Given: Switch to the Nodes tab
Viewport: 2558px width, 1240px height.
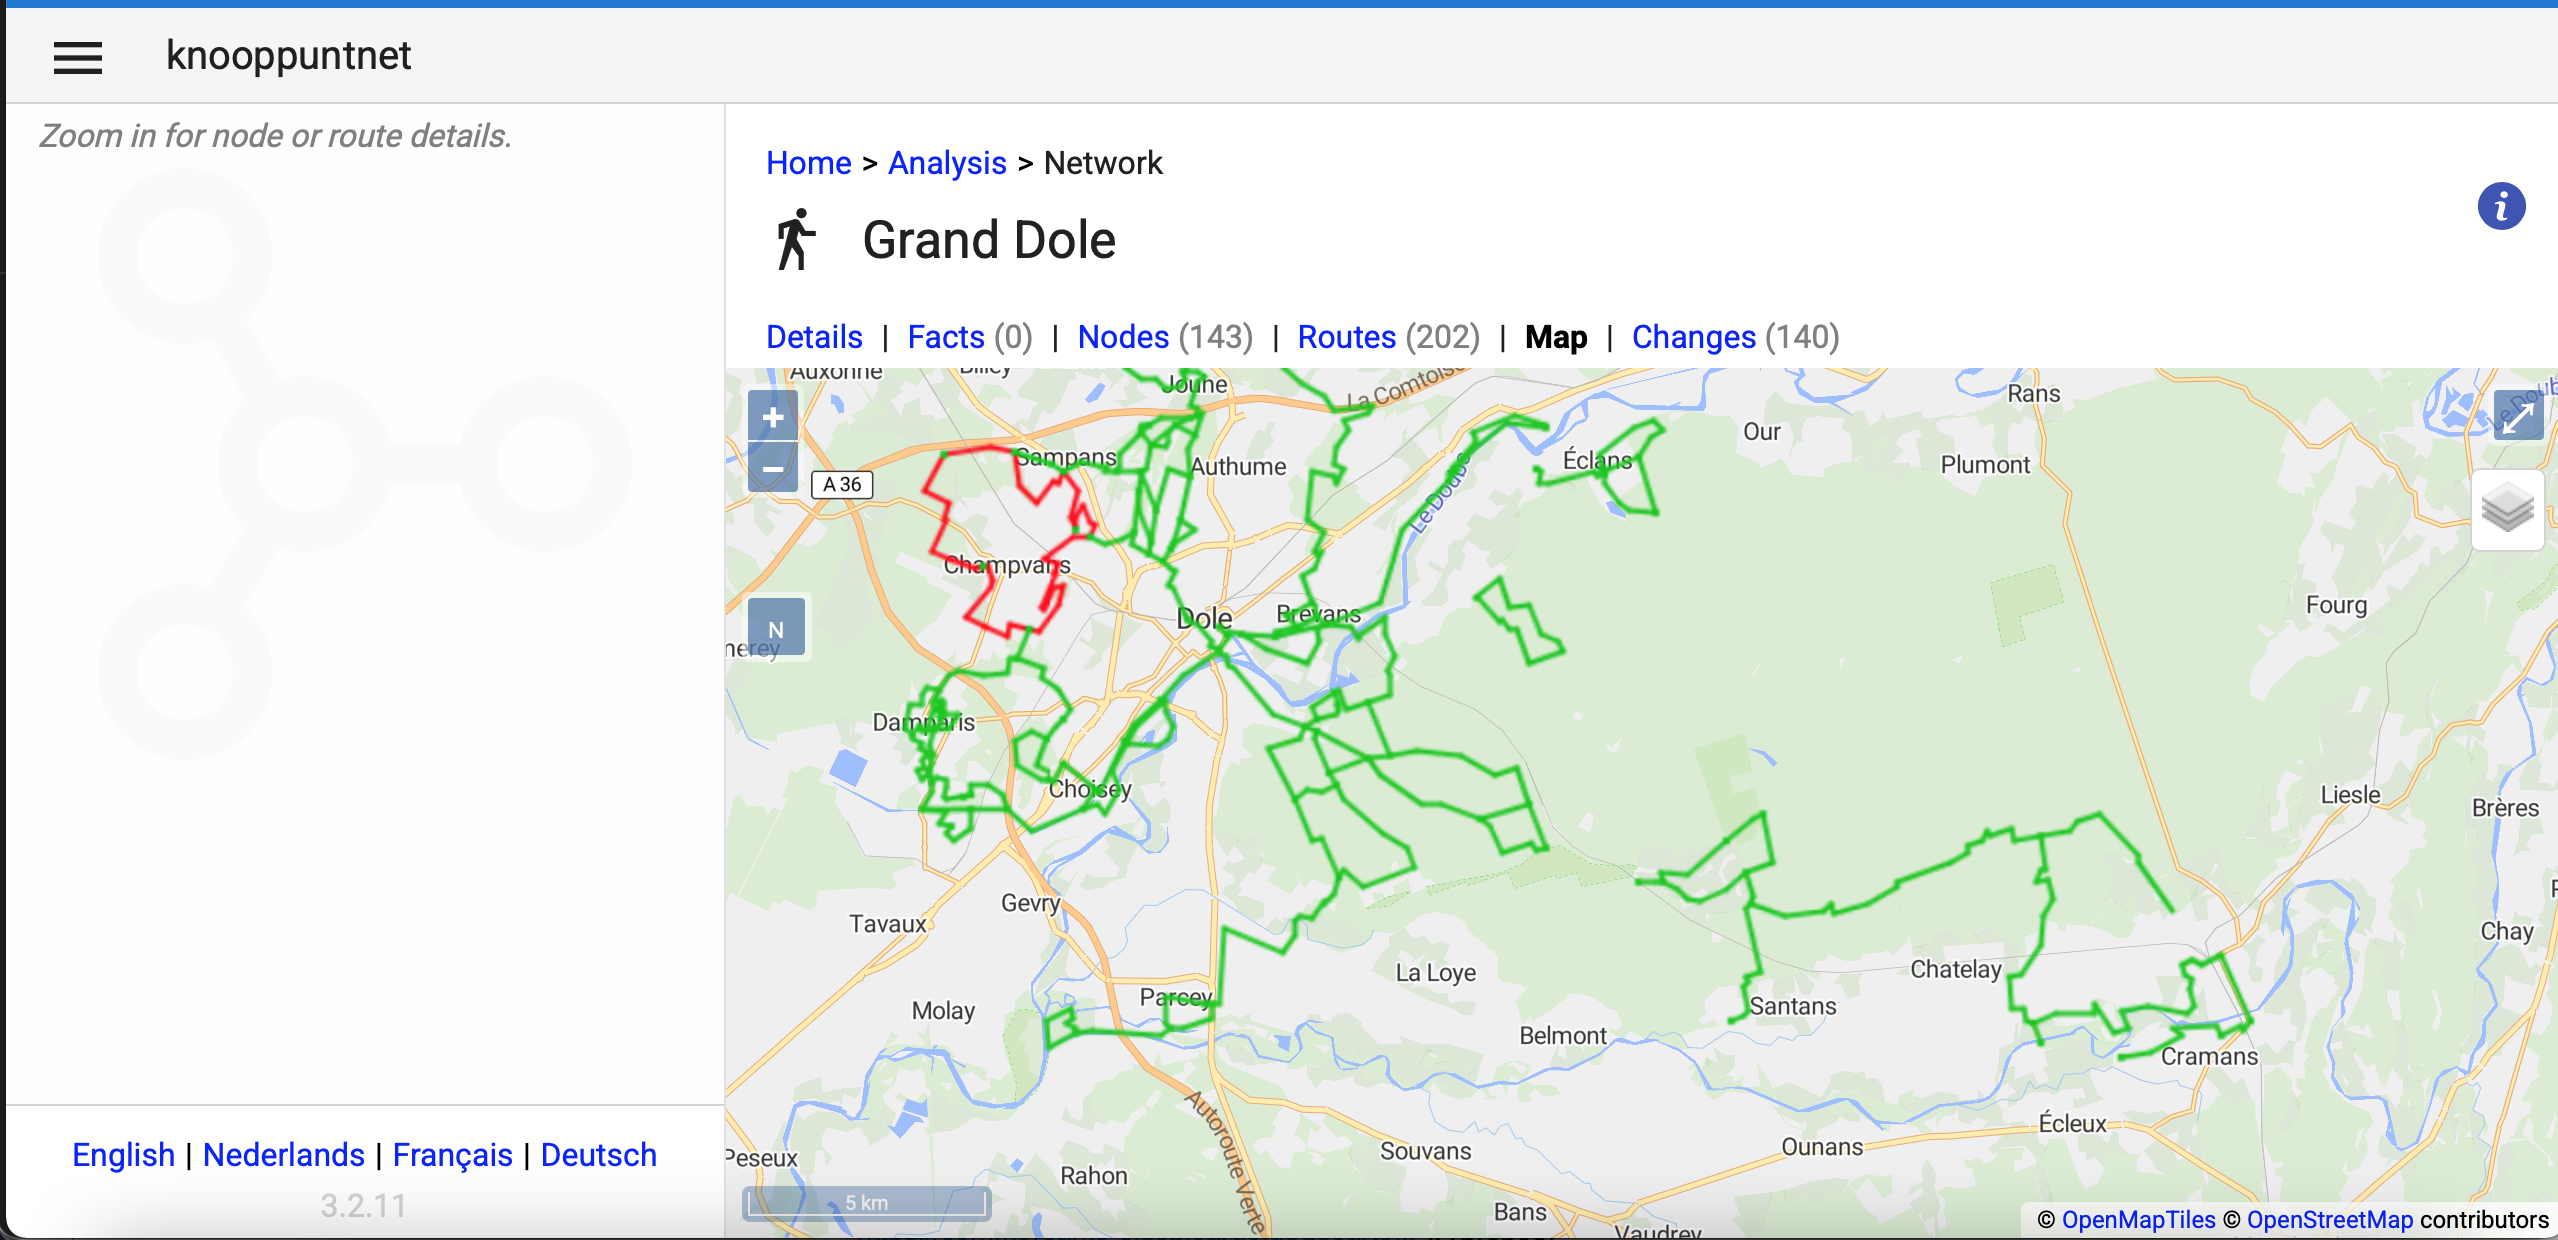Looking at the screenshot, I should (1122, 337).
